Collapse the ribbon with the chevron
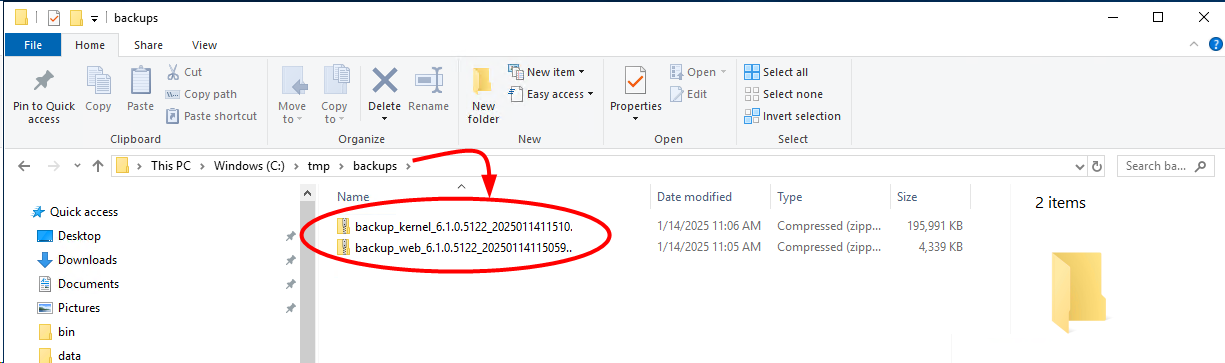The height and width of the screenshot is (363, 1225). 1194,45
